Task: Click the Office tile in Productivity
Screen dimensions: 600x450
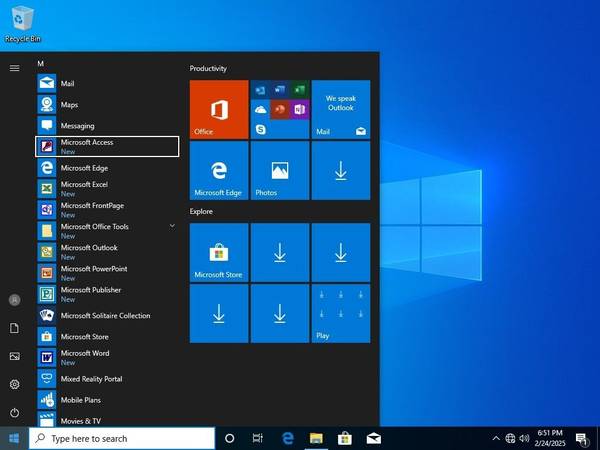Action: coord(219,110)
